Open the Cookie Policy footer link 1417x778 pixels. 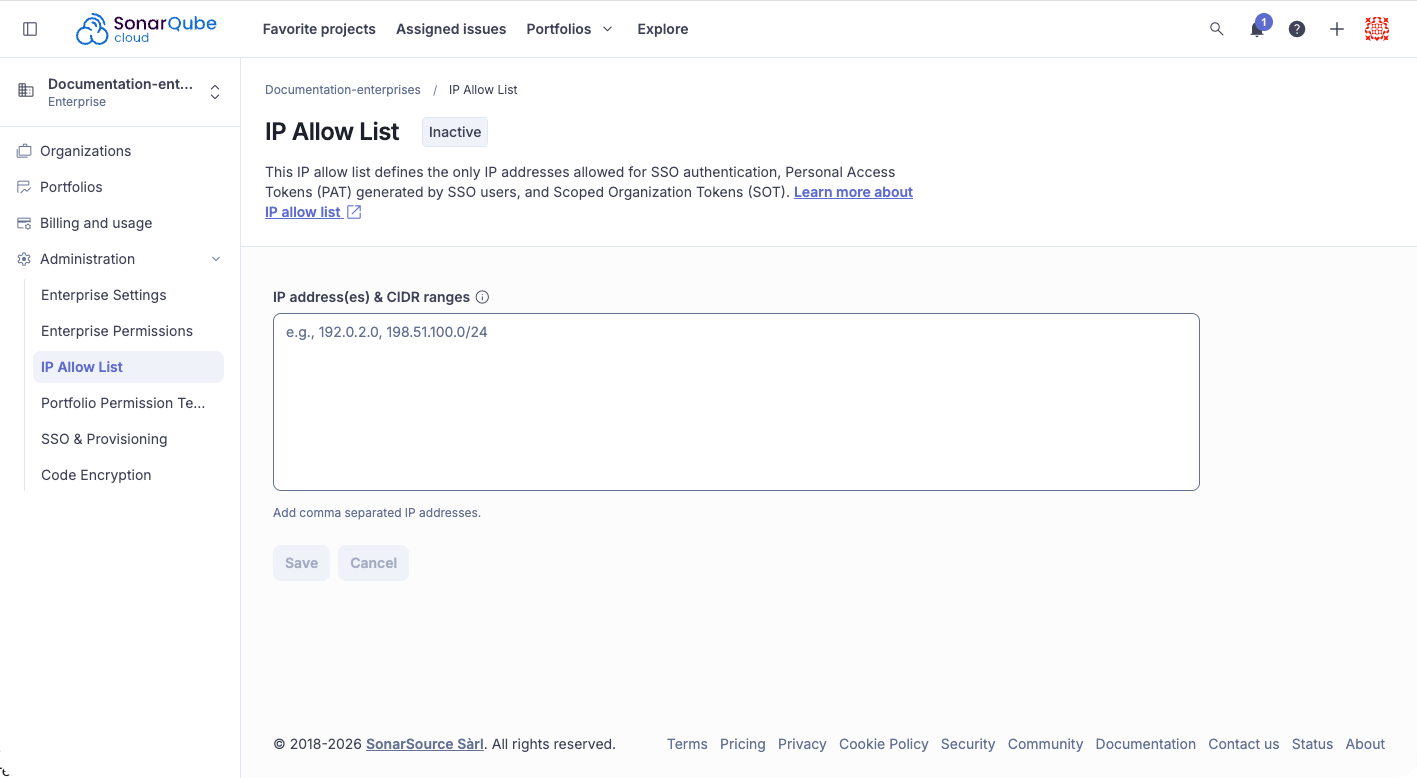pyautogui.click(x=884, y=744)
